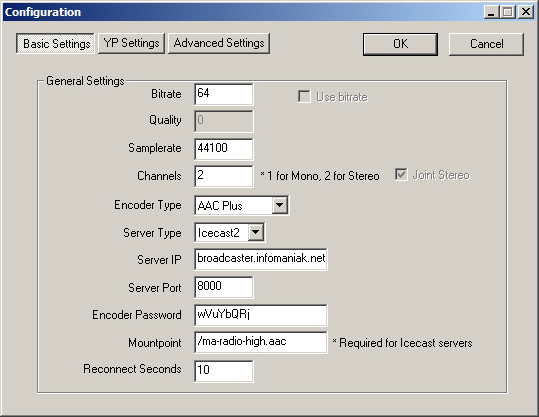This screenshot has height=417, width=539.
Task: Expand the Encoder Type dropdown arrow
Action: [280, 205]
